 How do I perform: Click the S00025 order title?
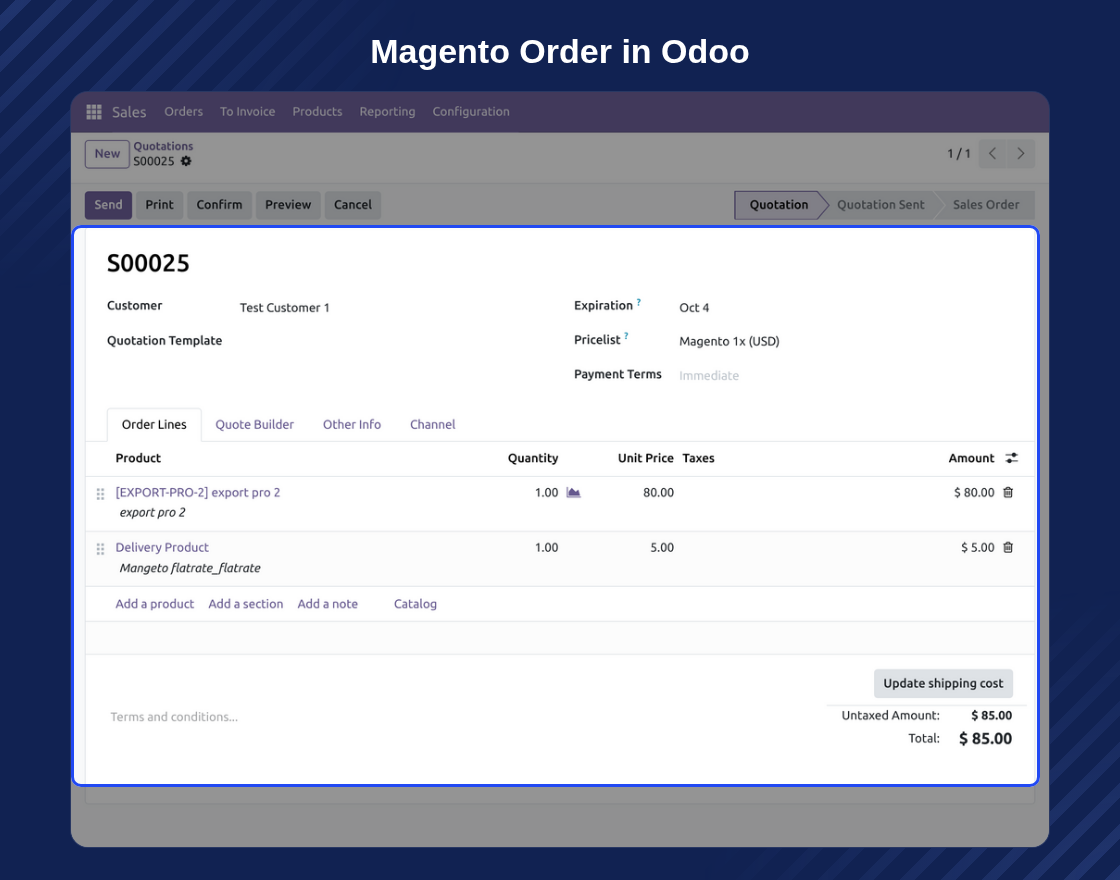[x=148, y=264]
